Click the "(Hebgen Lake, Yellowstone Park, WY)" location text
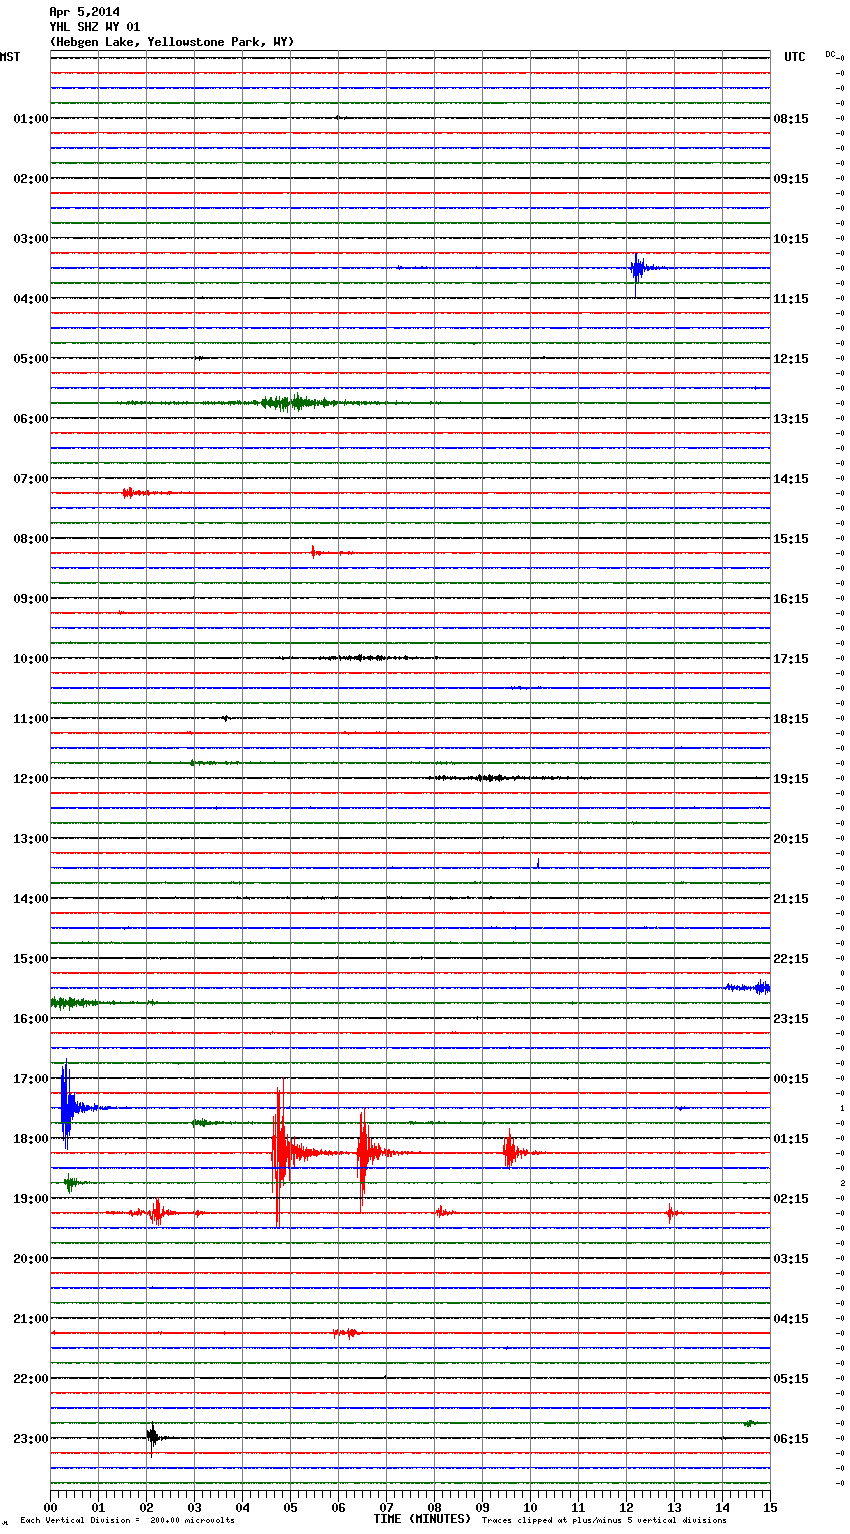This screenshot has width=850, height=1534. (x=172, y=42)
